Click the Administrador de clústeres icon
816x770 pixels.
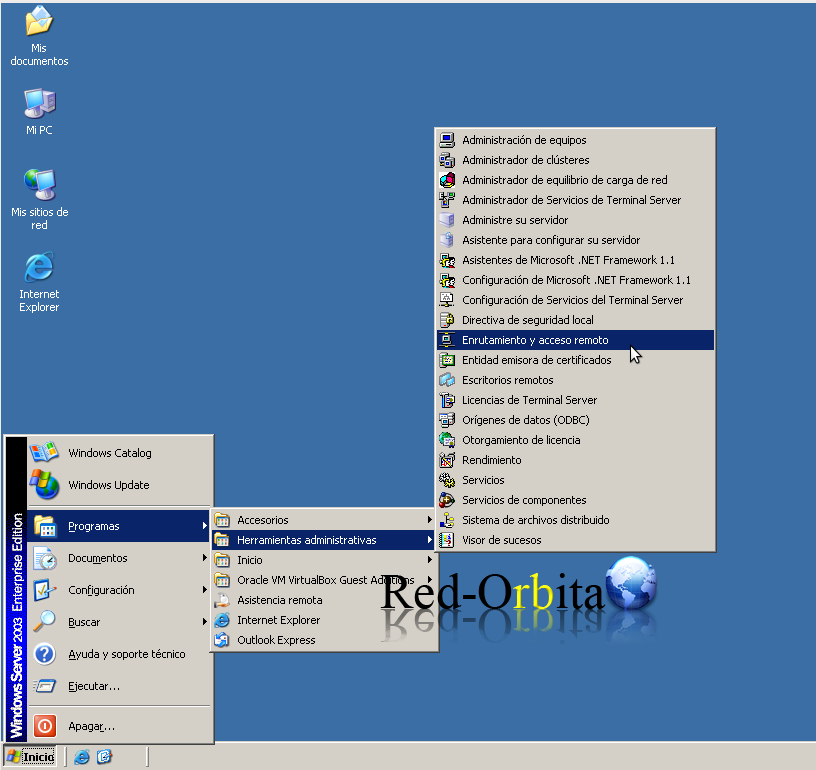coord(447,160)
